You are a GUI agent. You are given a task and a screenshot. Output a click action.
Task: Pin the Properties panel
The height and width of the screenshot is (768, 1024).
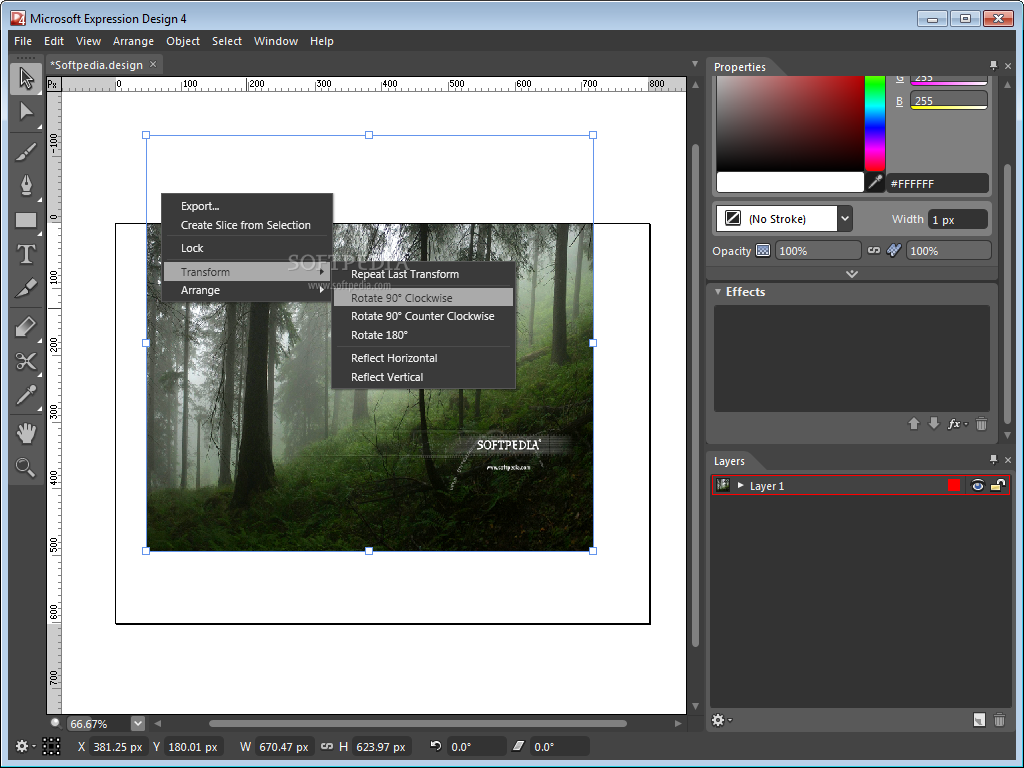click(993, 65)
